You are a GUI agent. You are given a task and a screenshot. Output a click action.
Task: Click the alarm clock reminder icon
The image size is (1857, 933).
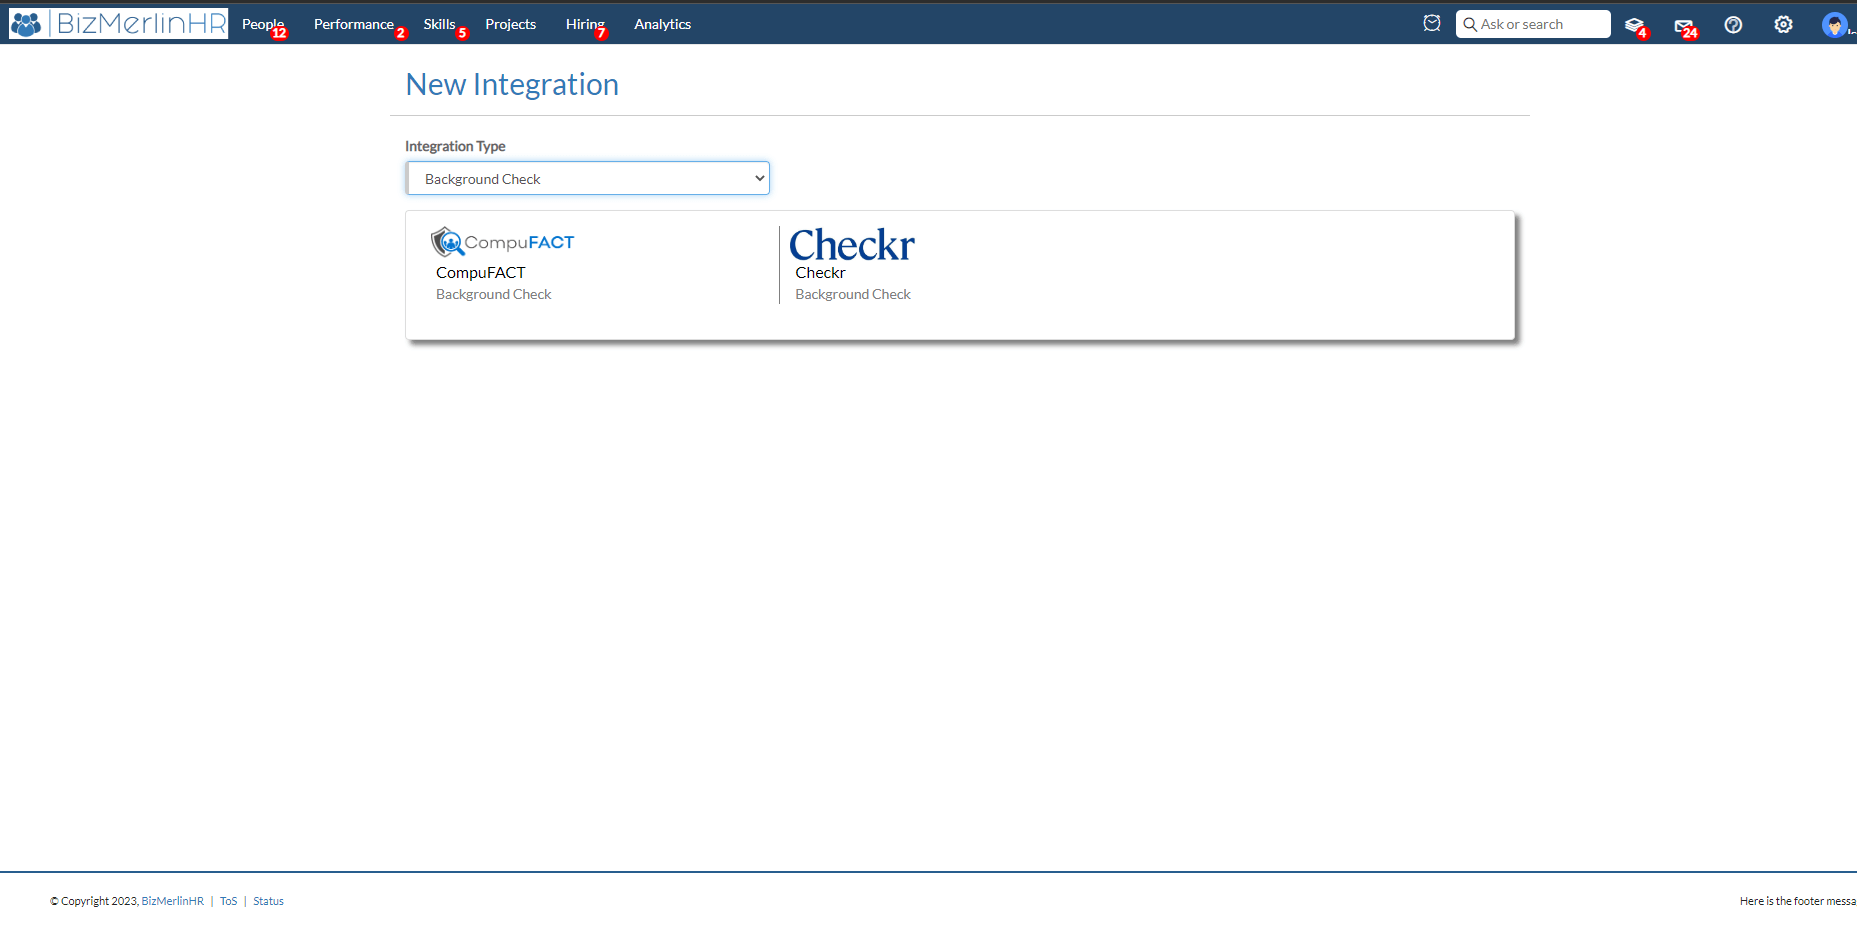[x=1432, y=23]
